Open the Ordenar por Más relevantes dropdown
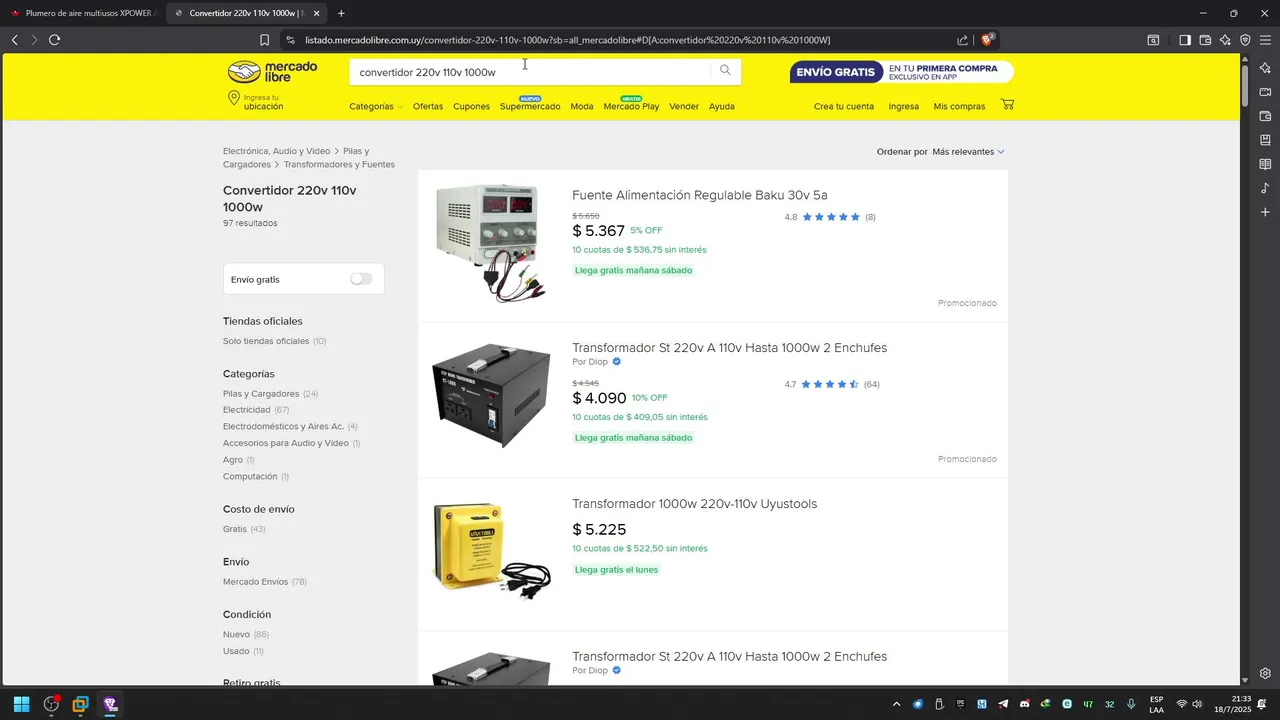This screenshot has width=1280, height=720. click(x=968, y=152)
